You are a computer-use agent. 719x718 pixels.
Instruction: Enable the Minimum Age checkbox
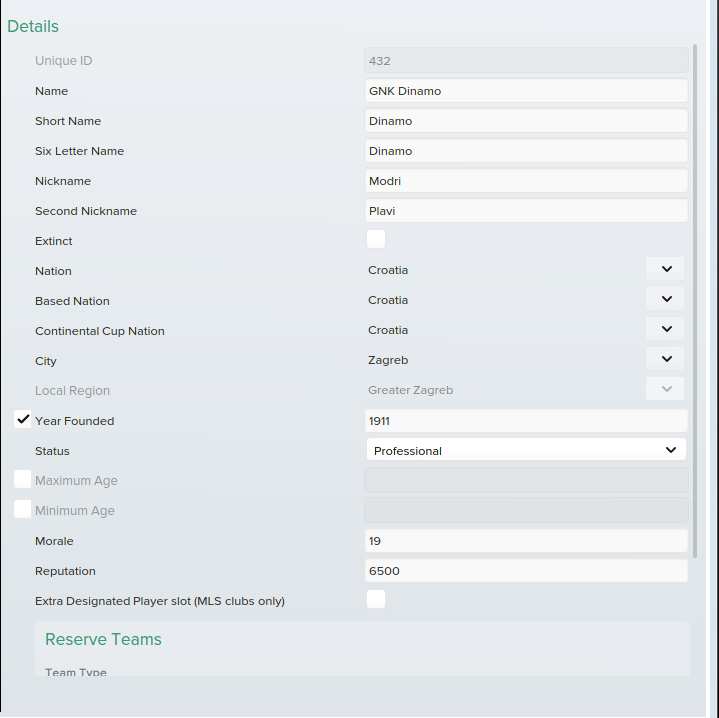(x=22, y=509)
